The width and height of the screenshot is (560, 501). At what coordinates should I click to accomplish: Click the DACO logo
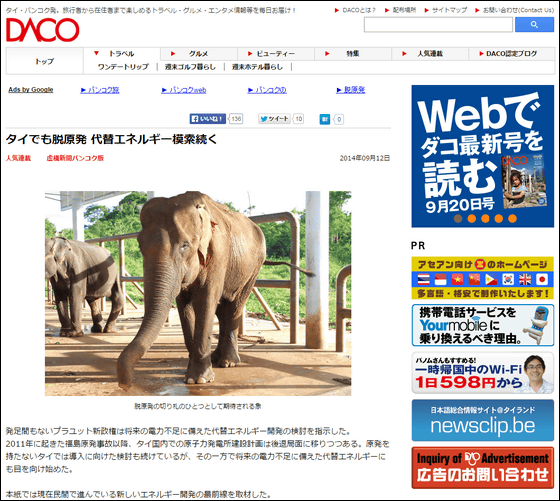click(42, 30)
